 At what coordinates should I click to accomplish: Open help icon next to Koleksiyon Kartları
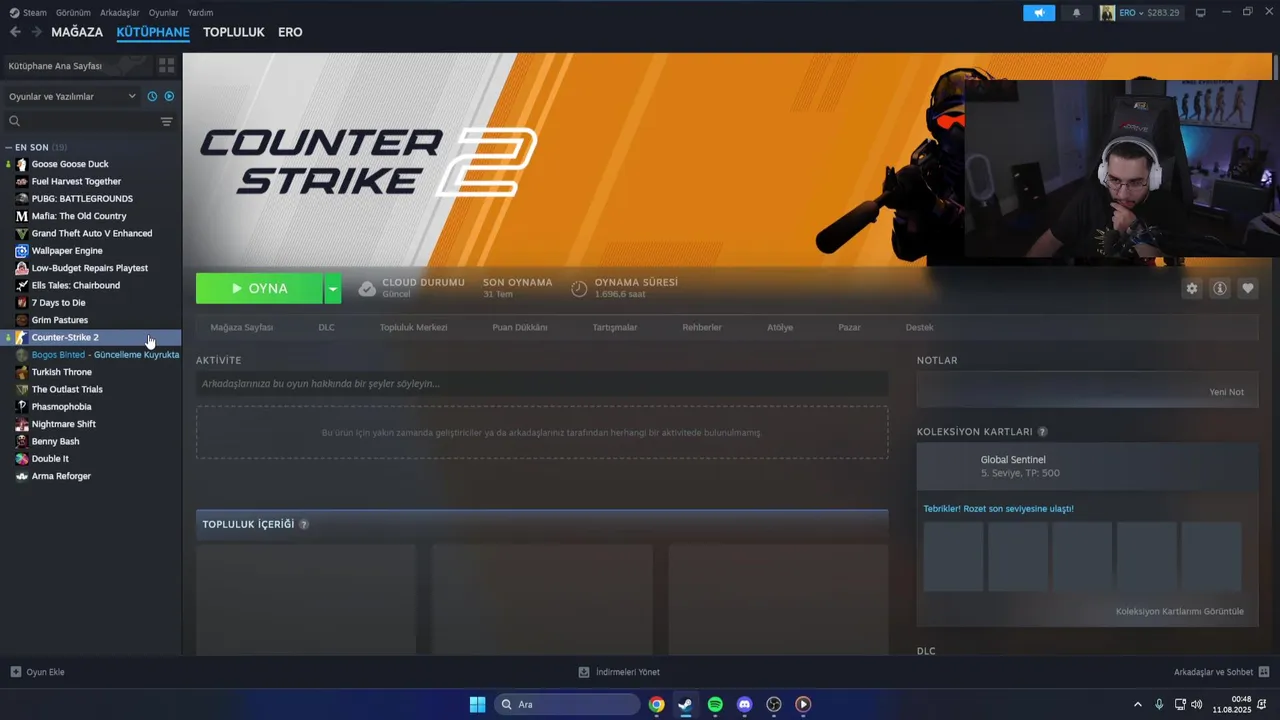(1042, 432)
